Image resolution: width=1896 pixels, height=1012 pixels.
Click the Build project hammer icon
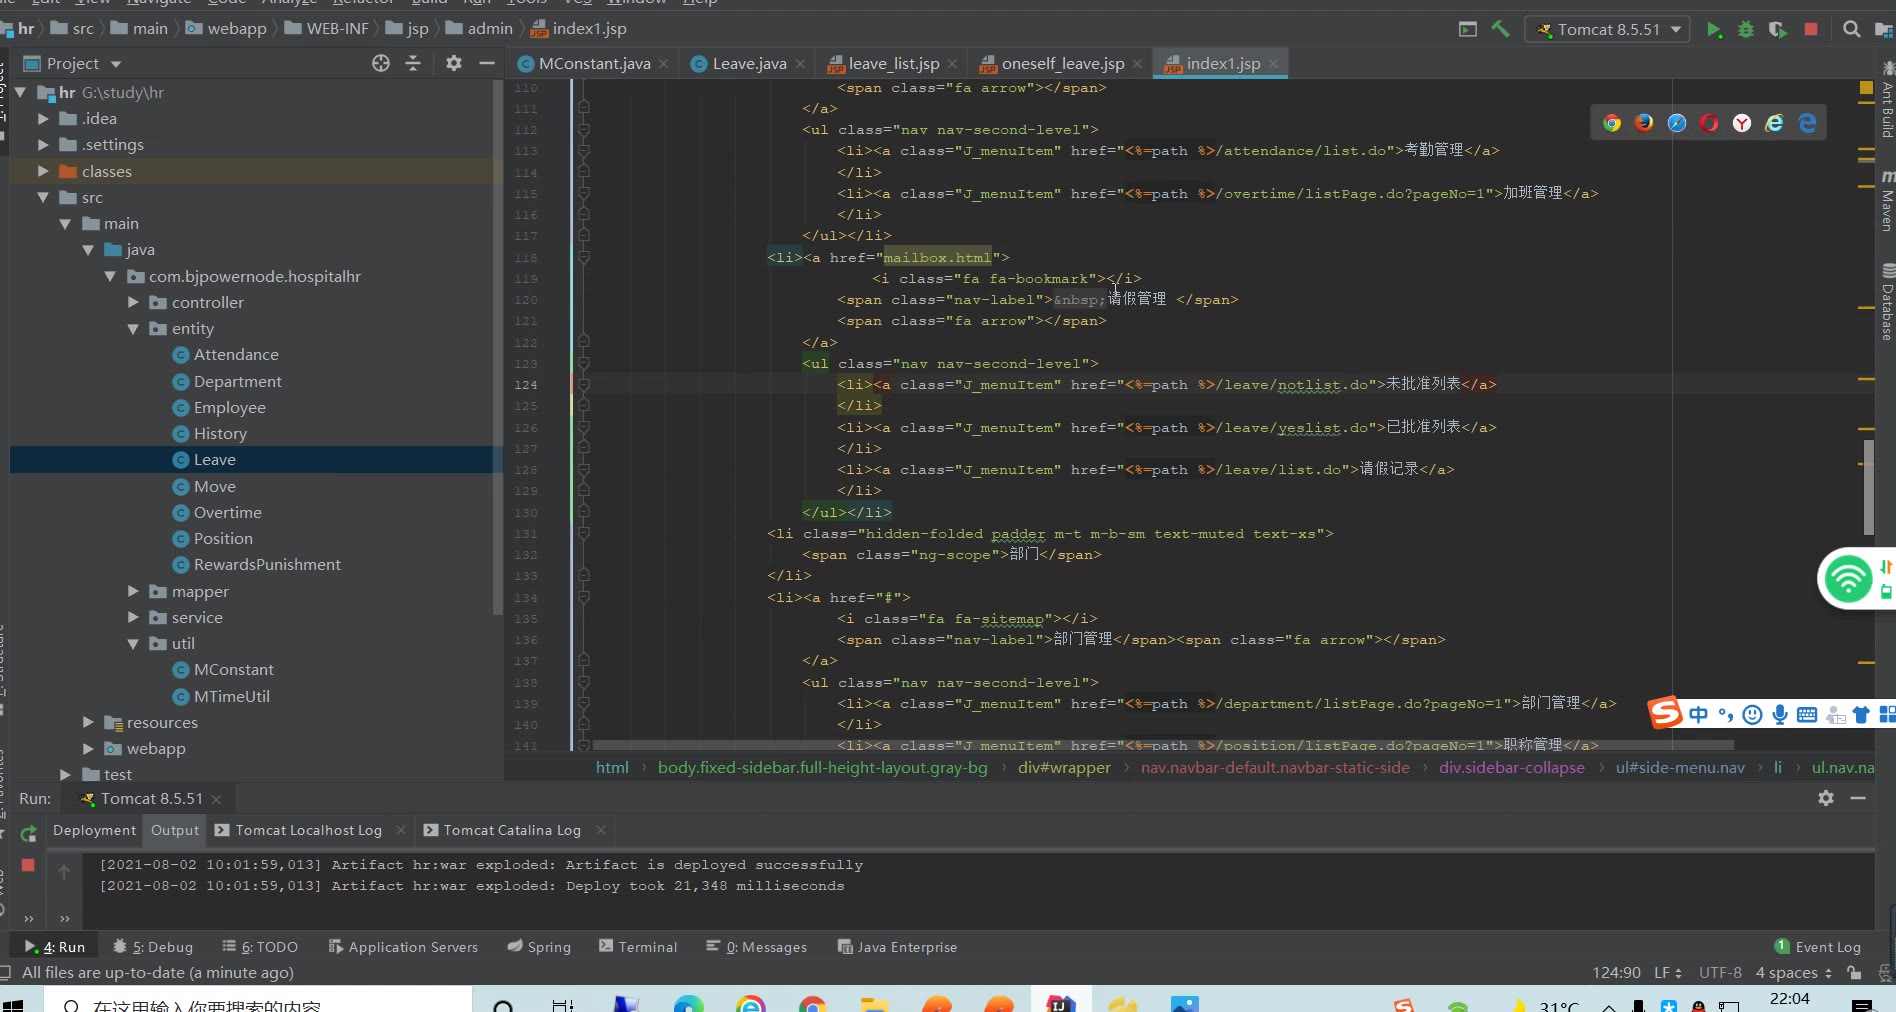(1500, 30)
